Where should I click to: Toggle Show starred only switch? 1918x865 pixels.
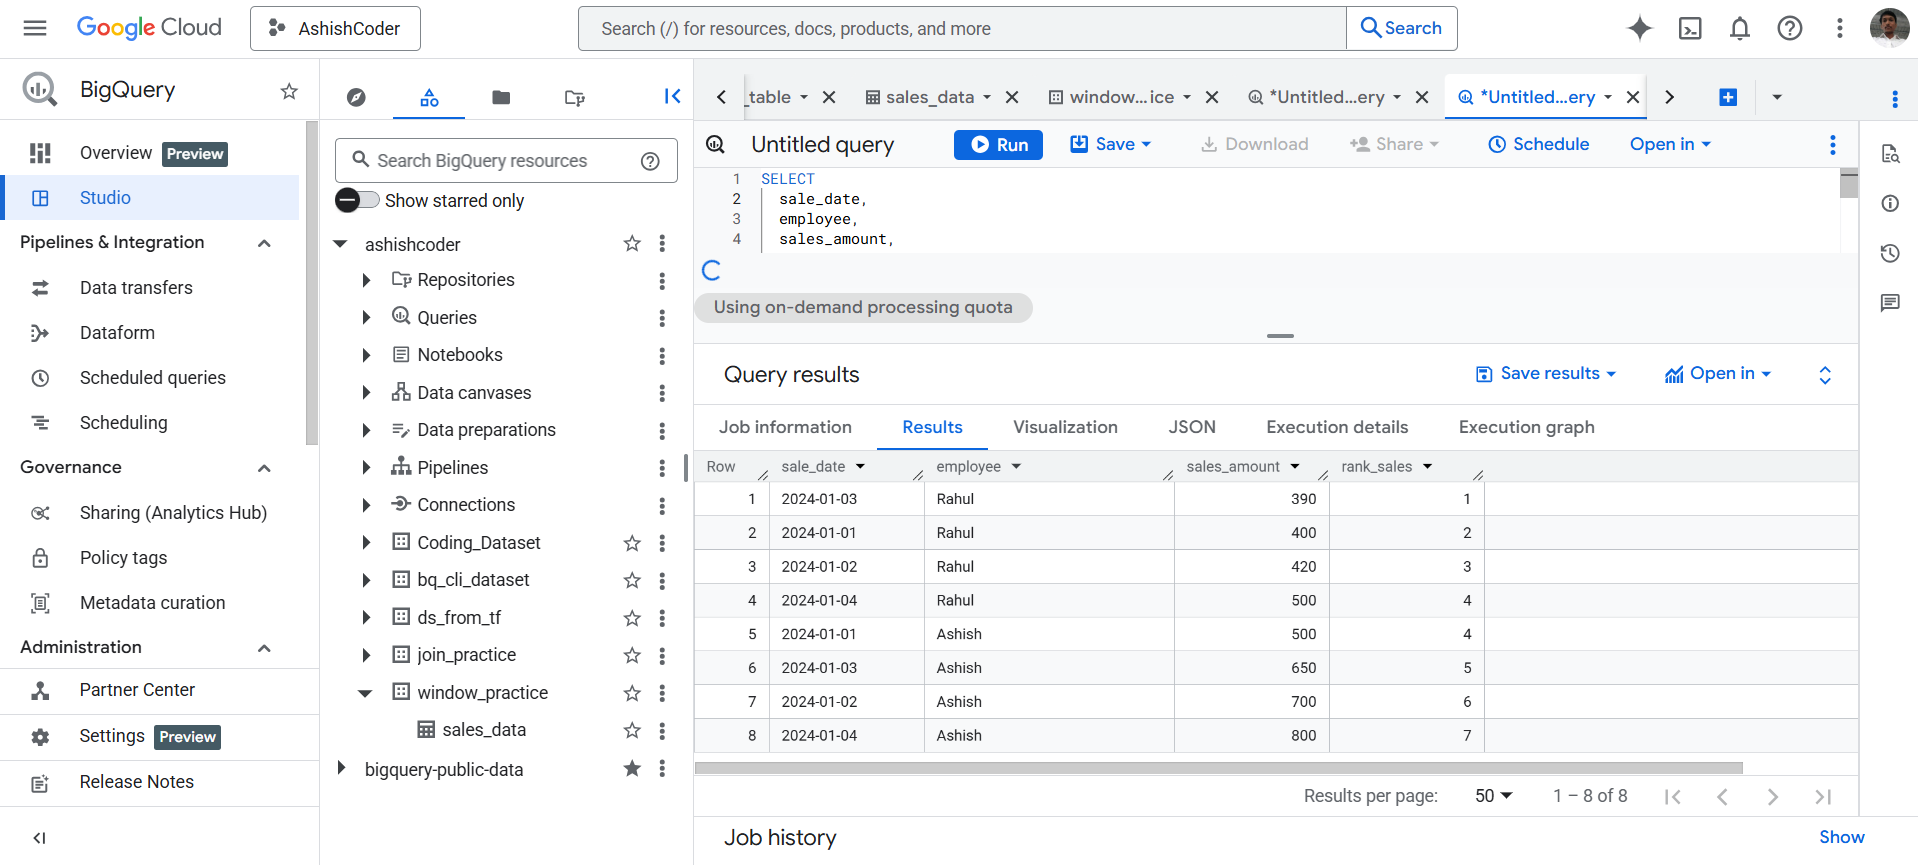coord(357,200)
